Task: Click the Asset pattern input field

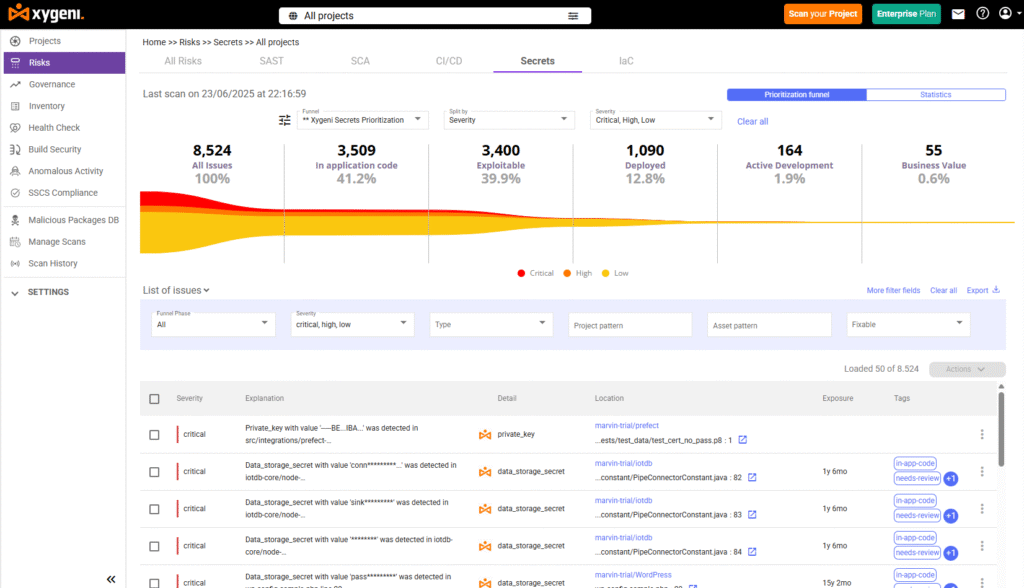Action: coord(769,325)
